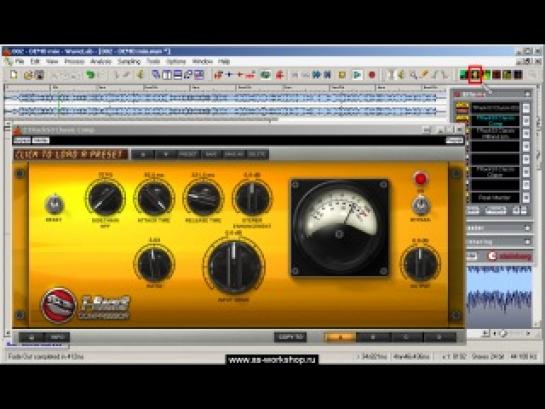Image resolution: width=545 pixels, height=409 pixels.
Task: Open the File menu
Action: 19,62
